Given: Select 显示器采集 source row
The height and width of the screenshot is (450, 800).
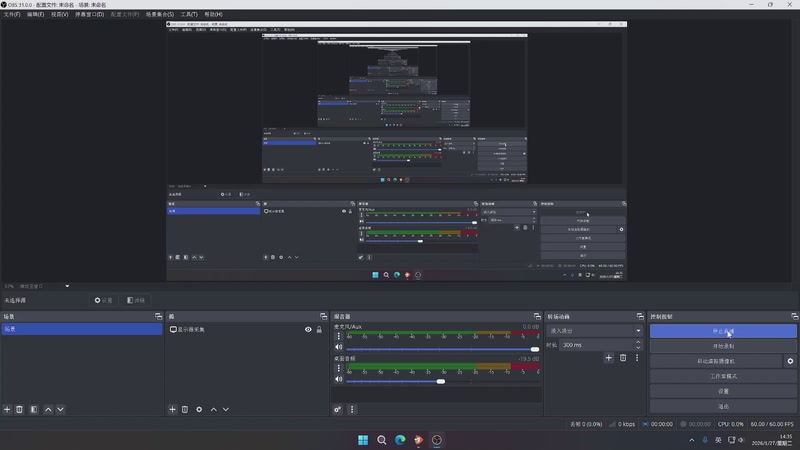Looking at the screenshot, I should [x=247, y=330].
